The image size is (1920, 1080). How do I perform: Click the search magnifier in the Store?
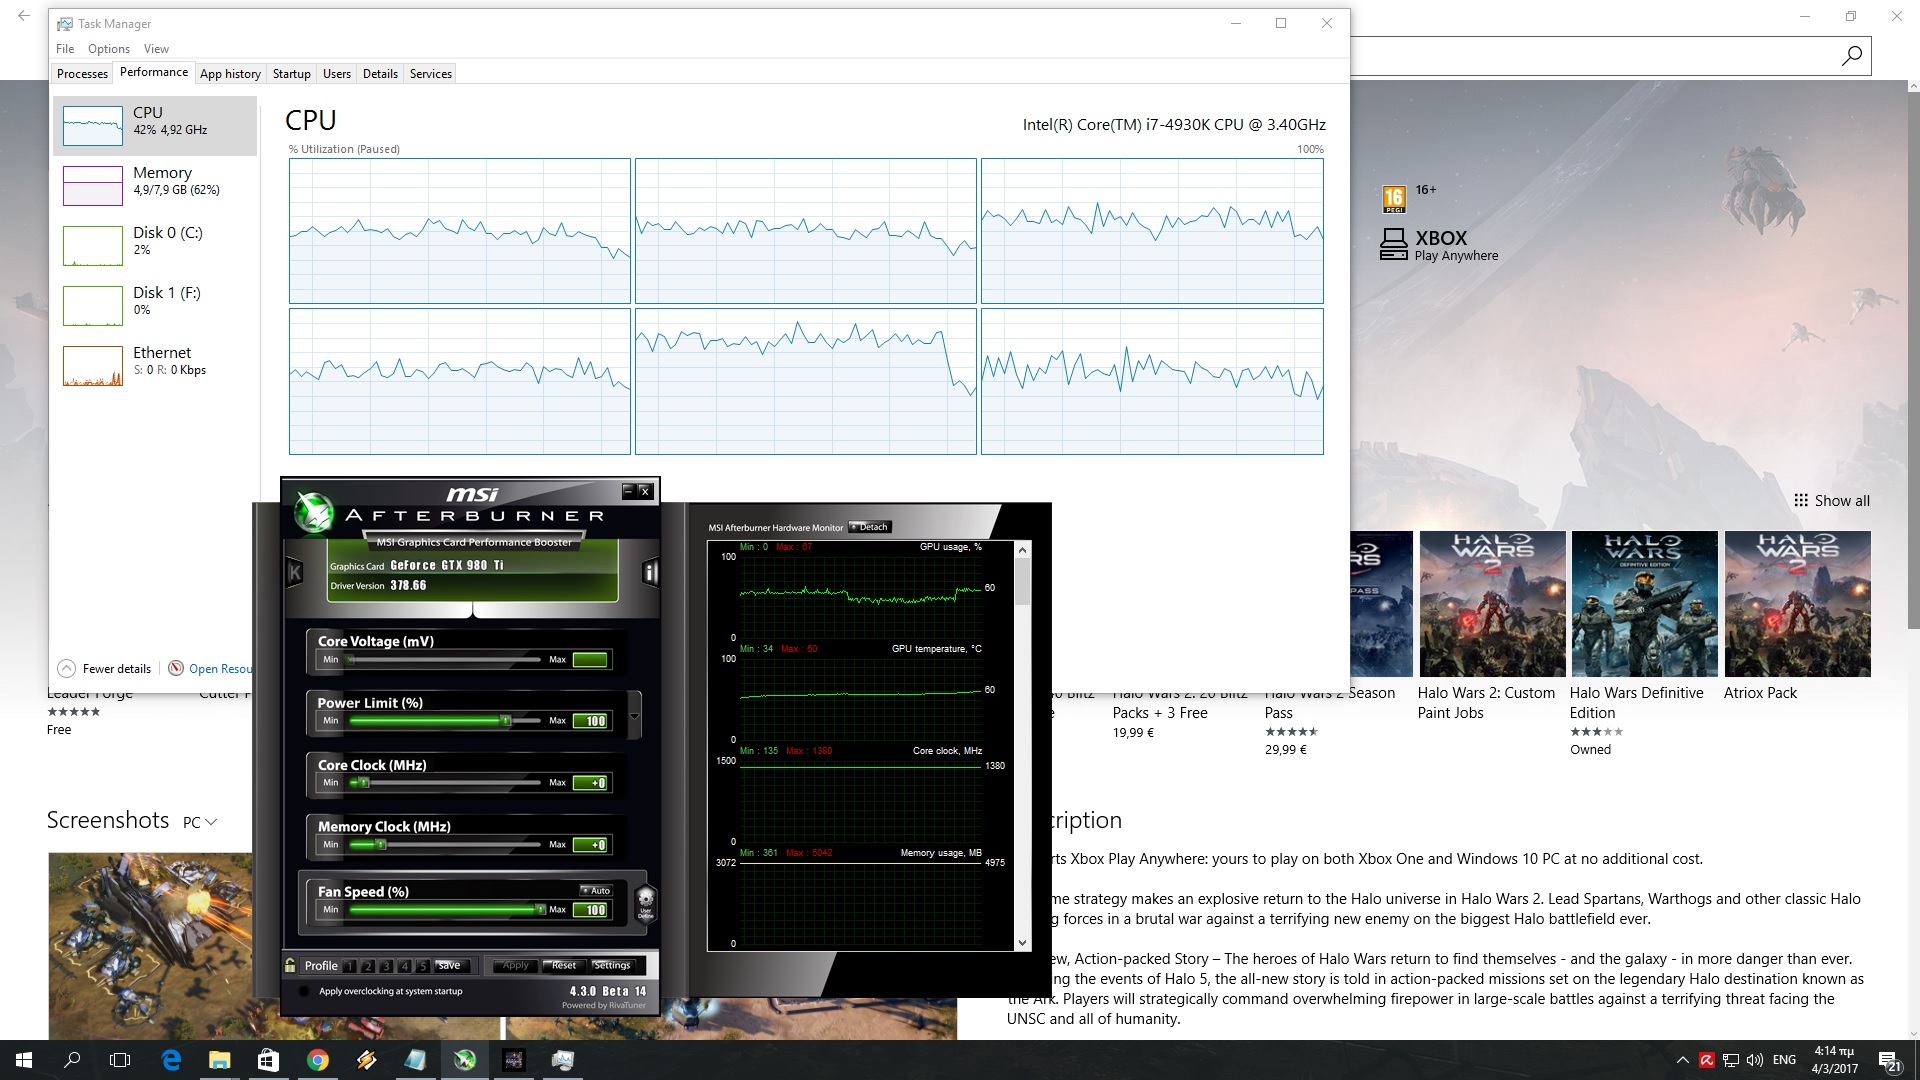click(x=1851, y=56)
